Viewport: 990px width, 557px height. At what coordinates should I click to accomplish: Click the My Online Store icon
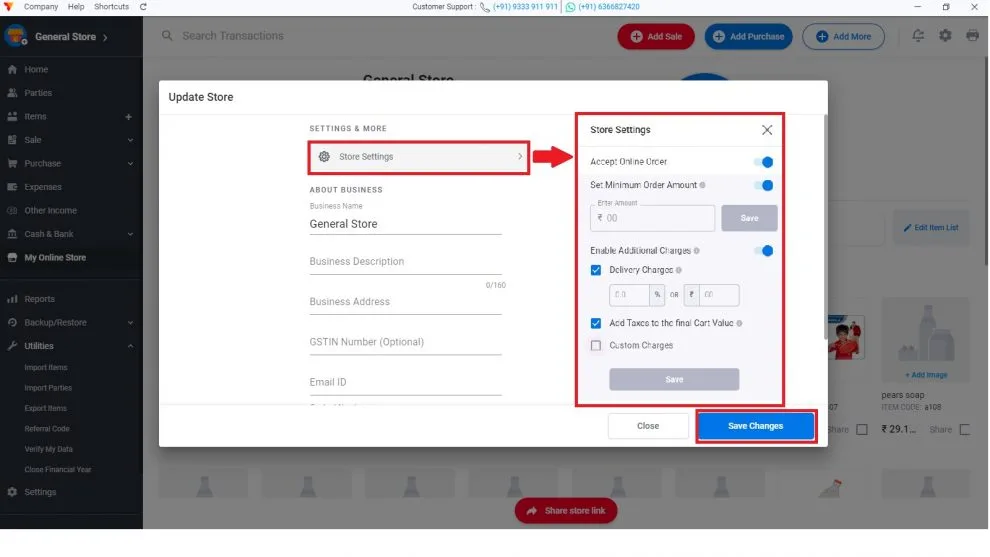12,258
